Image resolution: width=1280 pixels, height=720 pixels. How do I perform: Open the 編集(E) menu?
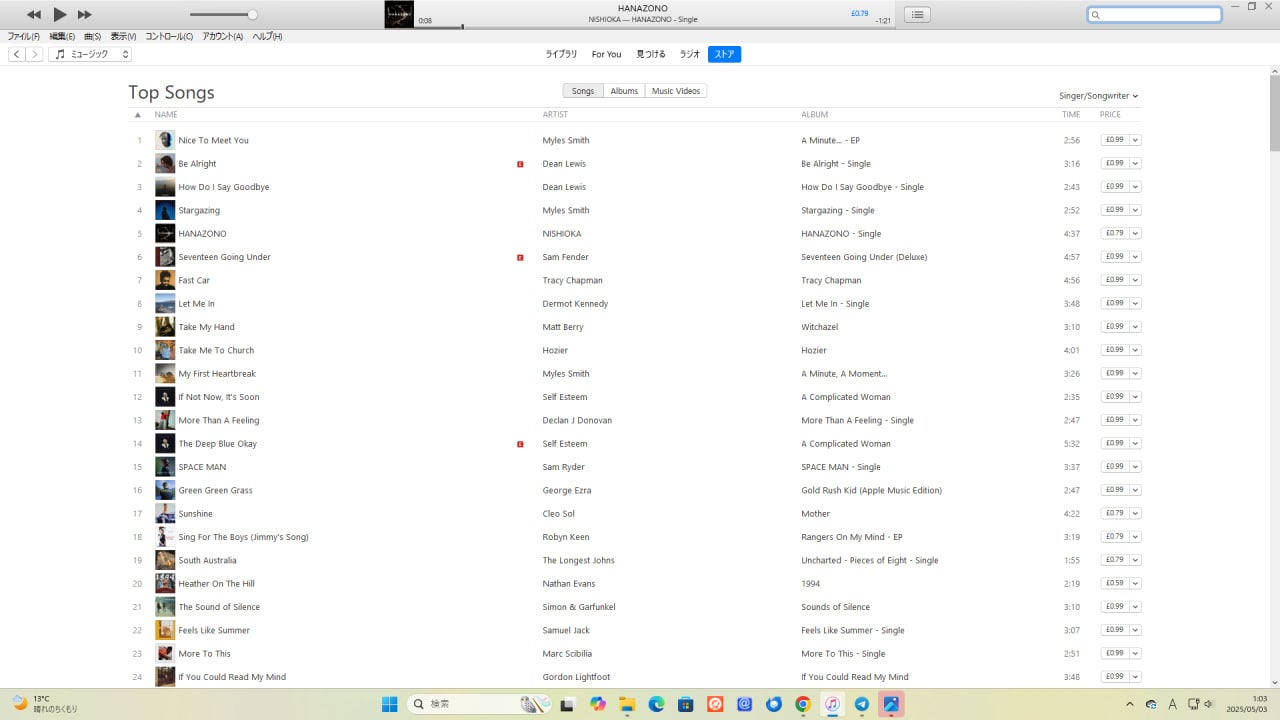[x=63, y=37]
